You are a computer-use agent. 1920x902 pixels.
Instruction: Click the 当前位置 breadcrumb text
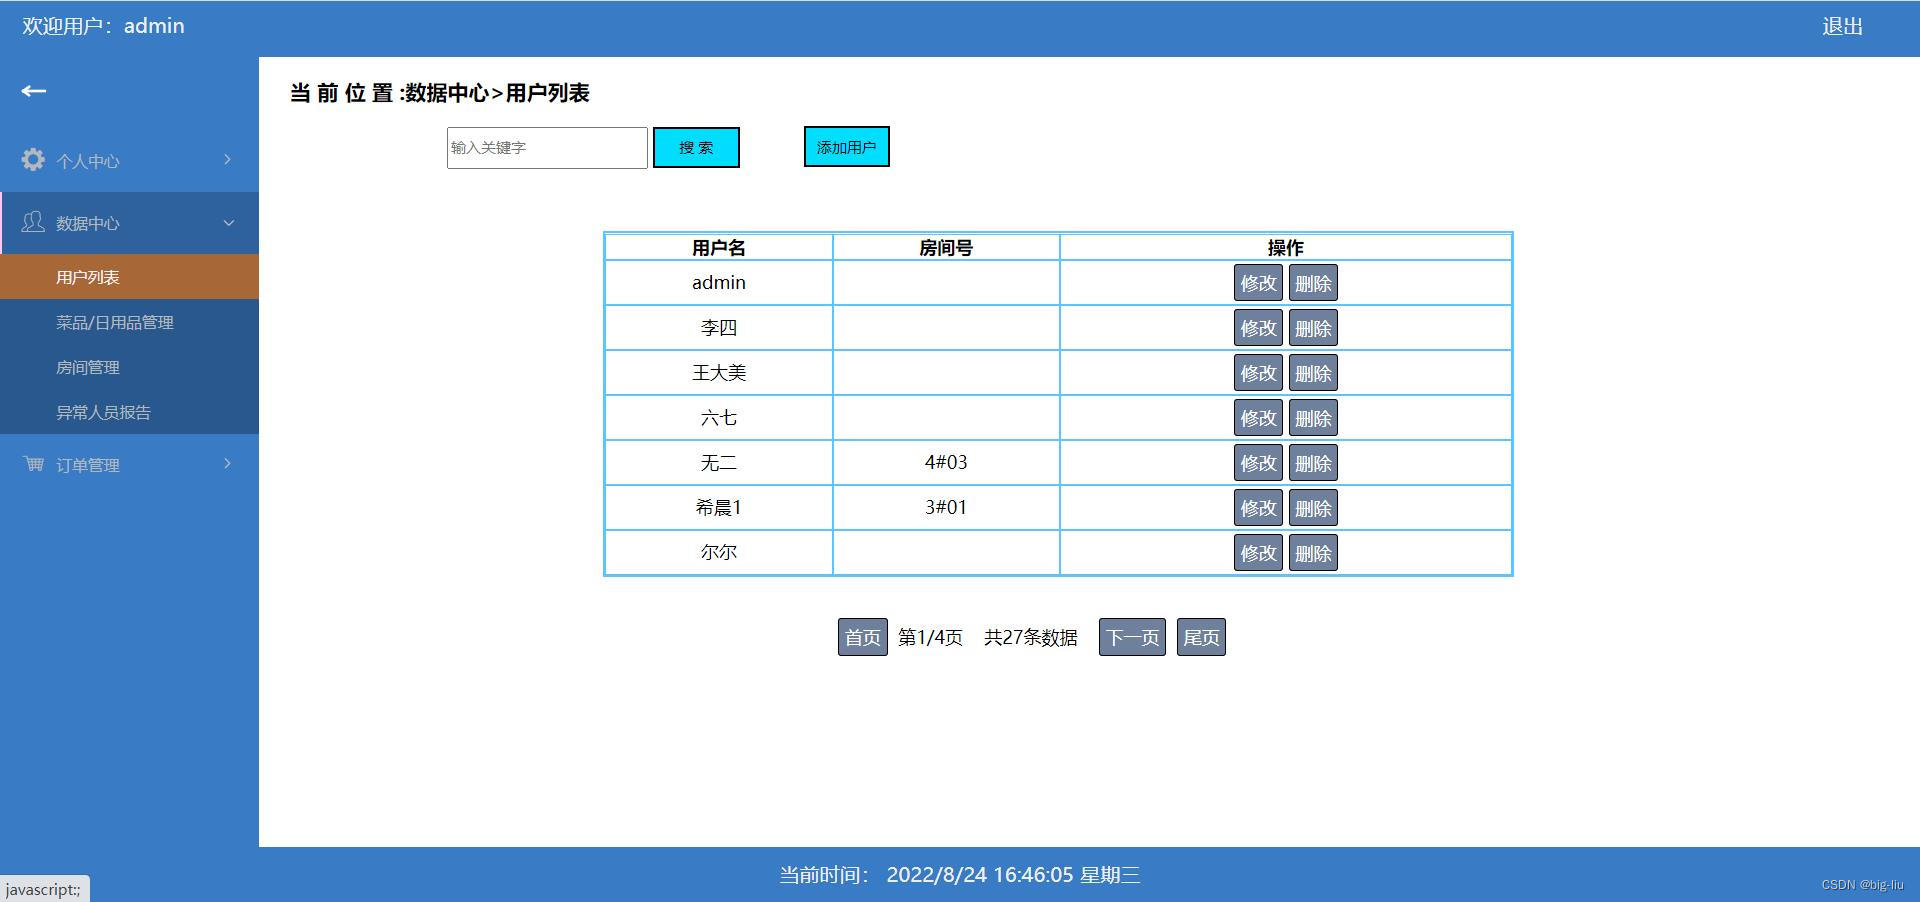coord(440,93)
